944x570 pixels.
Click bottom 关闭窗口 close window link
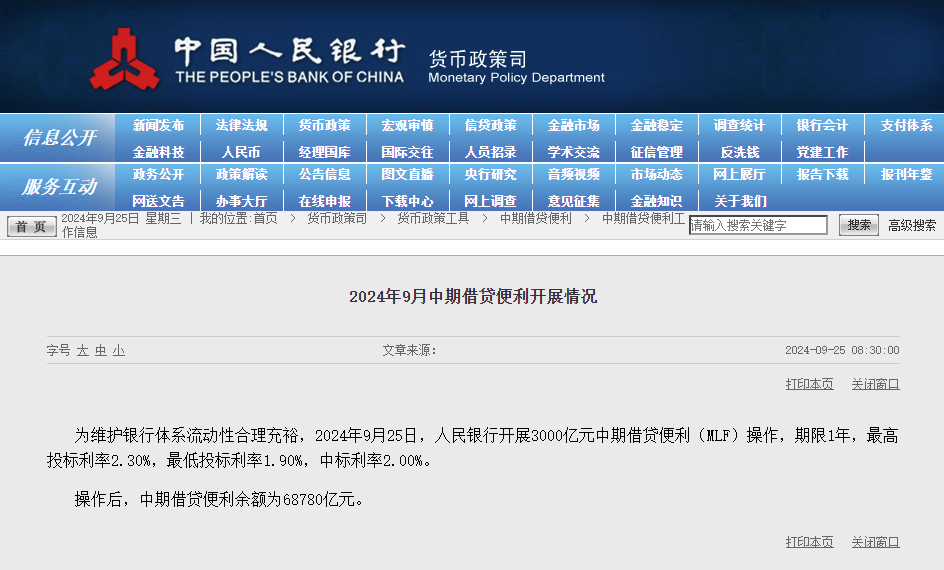[x=875, y=542]
